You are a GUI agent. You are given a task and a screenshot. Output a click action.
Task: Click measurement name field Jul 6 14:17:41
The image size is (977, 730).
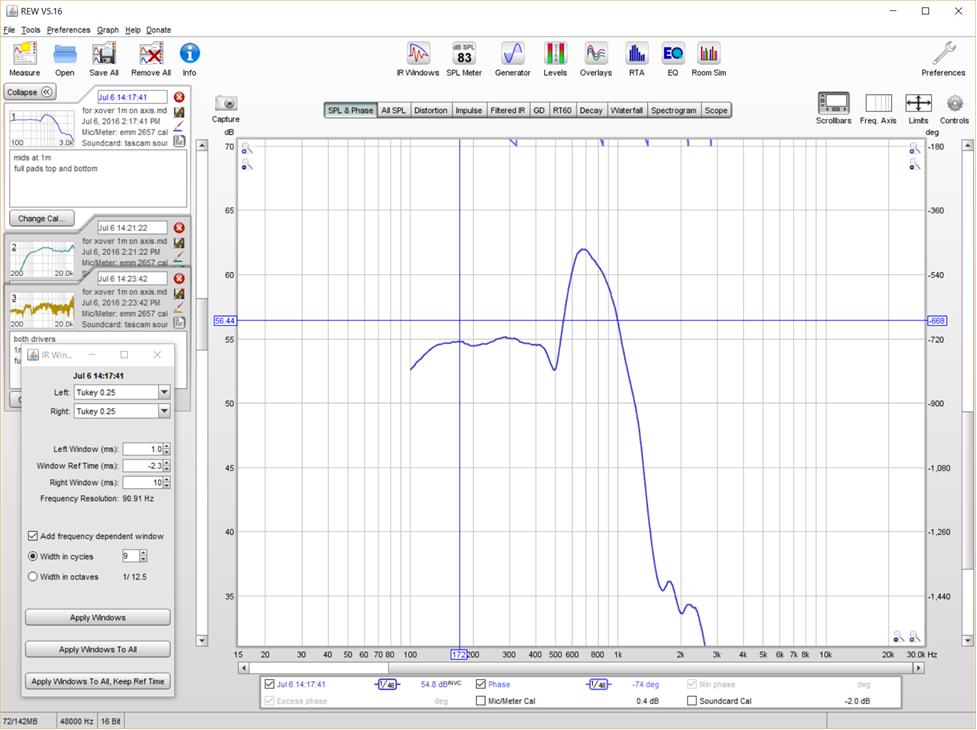pyautogui.click(x=132, y=97)
